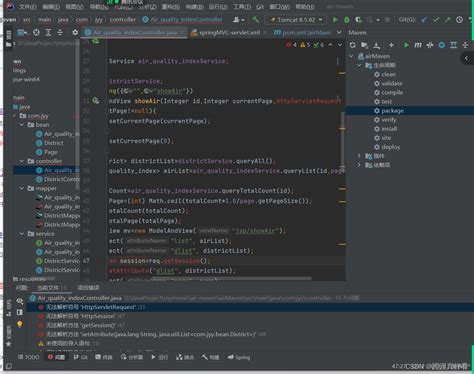This screenshot has width=474, height=374.
Task: Build project with the hammer icon
Action: pyautogui.click(x=256, y=20)
